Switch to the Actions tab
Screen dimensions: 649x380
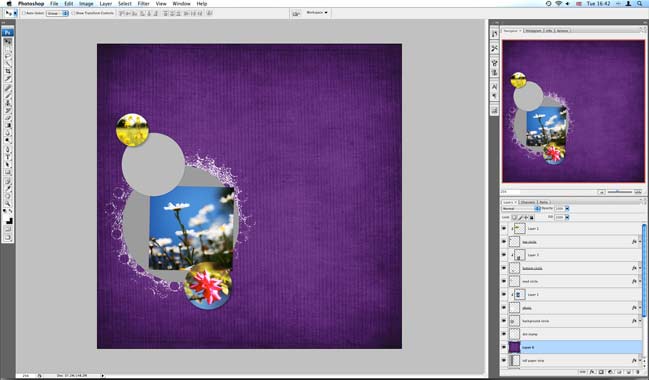pos(562,31)
